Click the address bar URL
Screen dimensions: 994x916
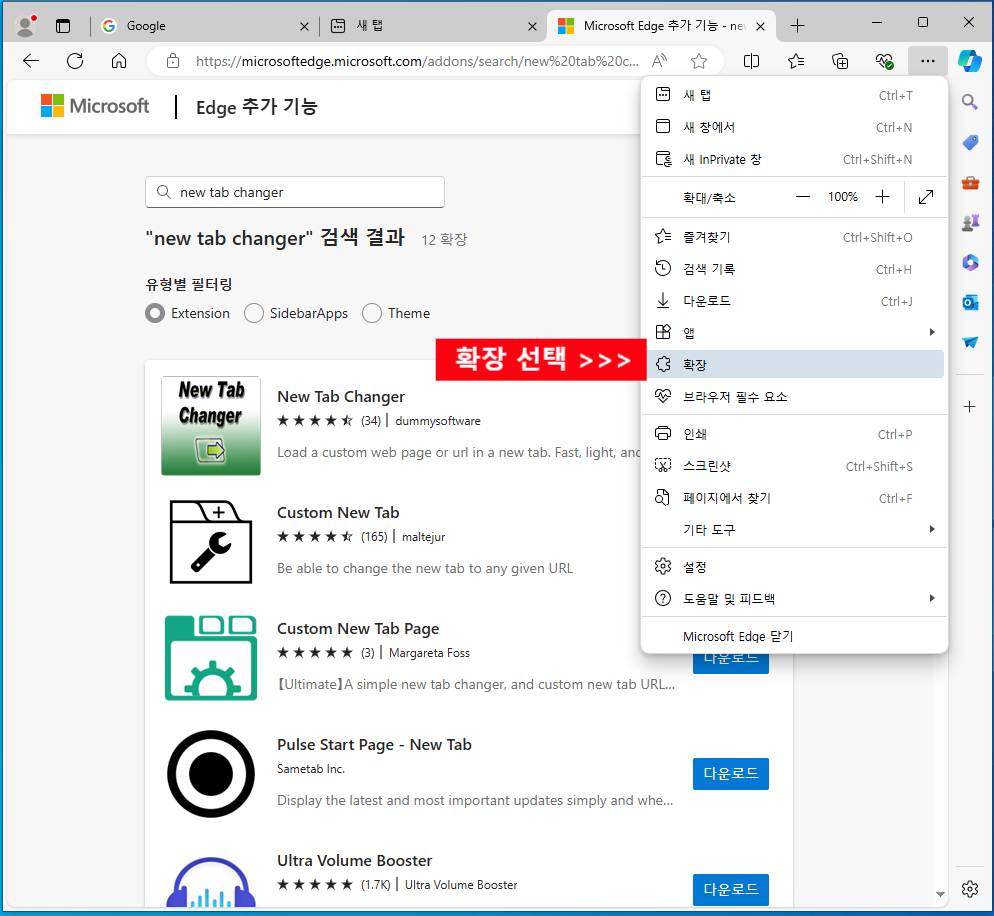(x=417, y=61)
